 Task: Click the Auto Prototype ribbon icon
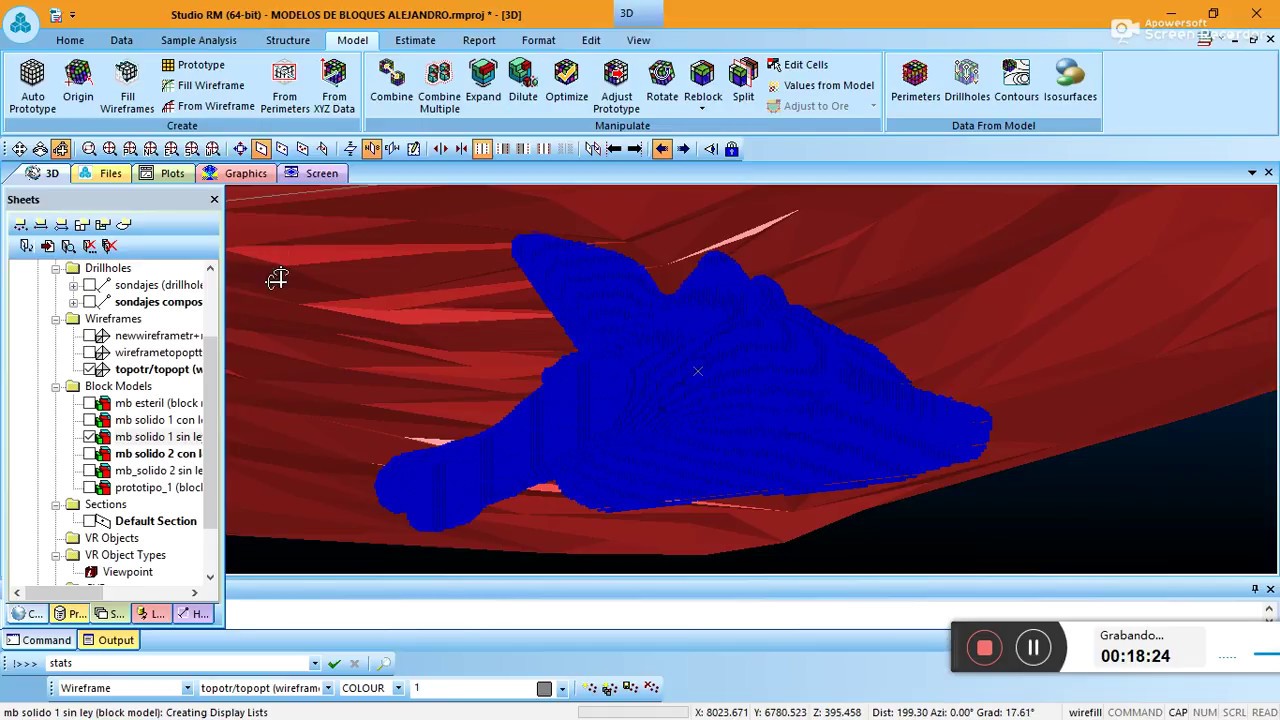32,85
